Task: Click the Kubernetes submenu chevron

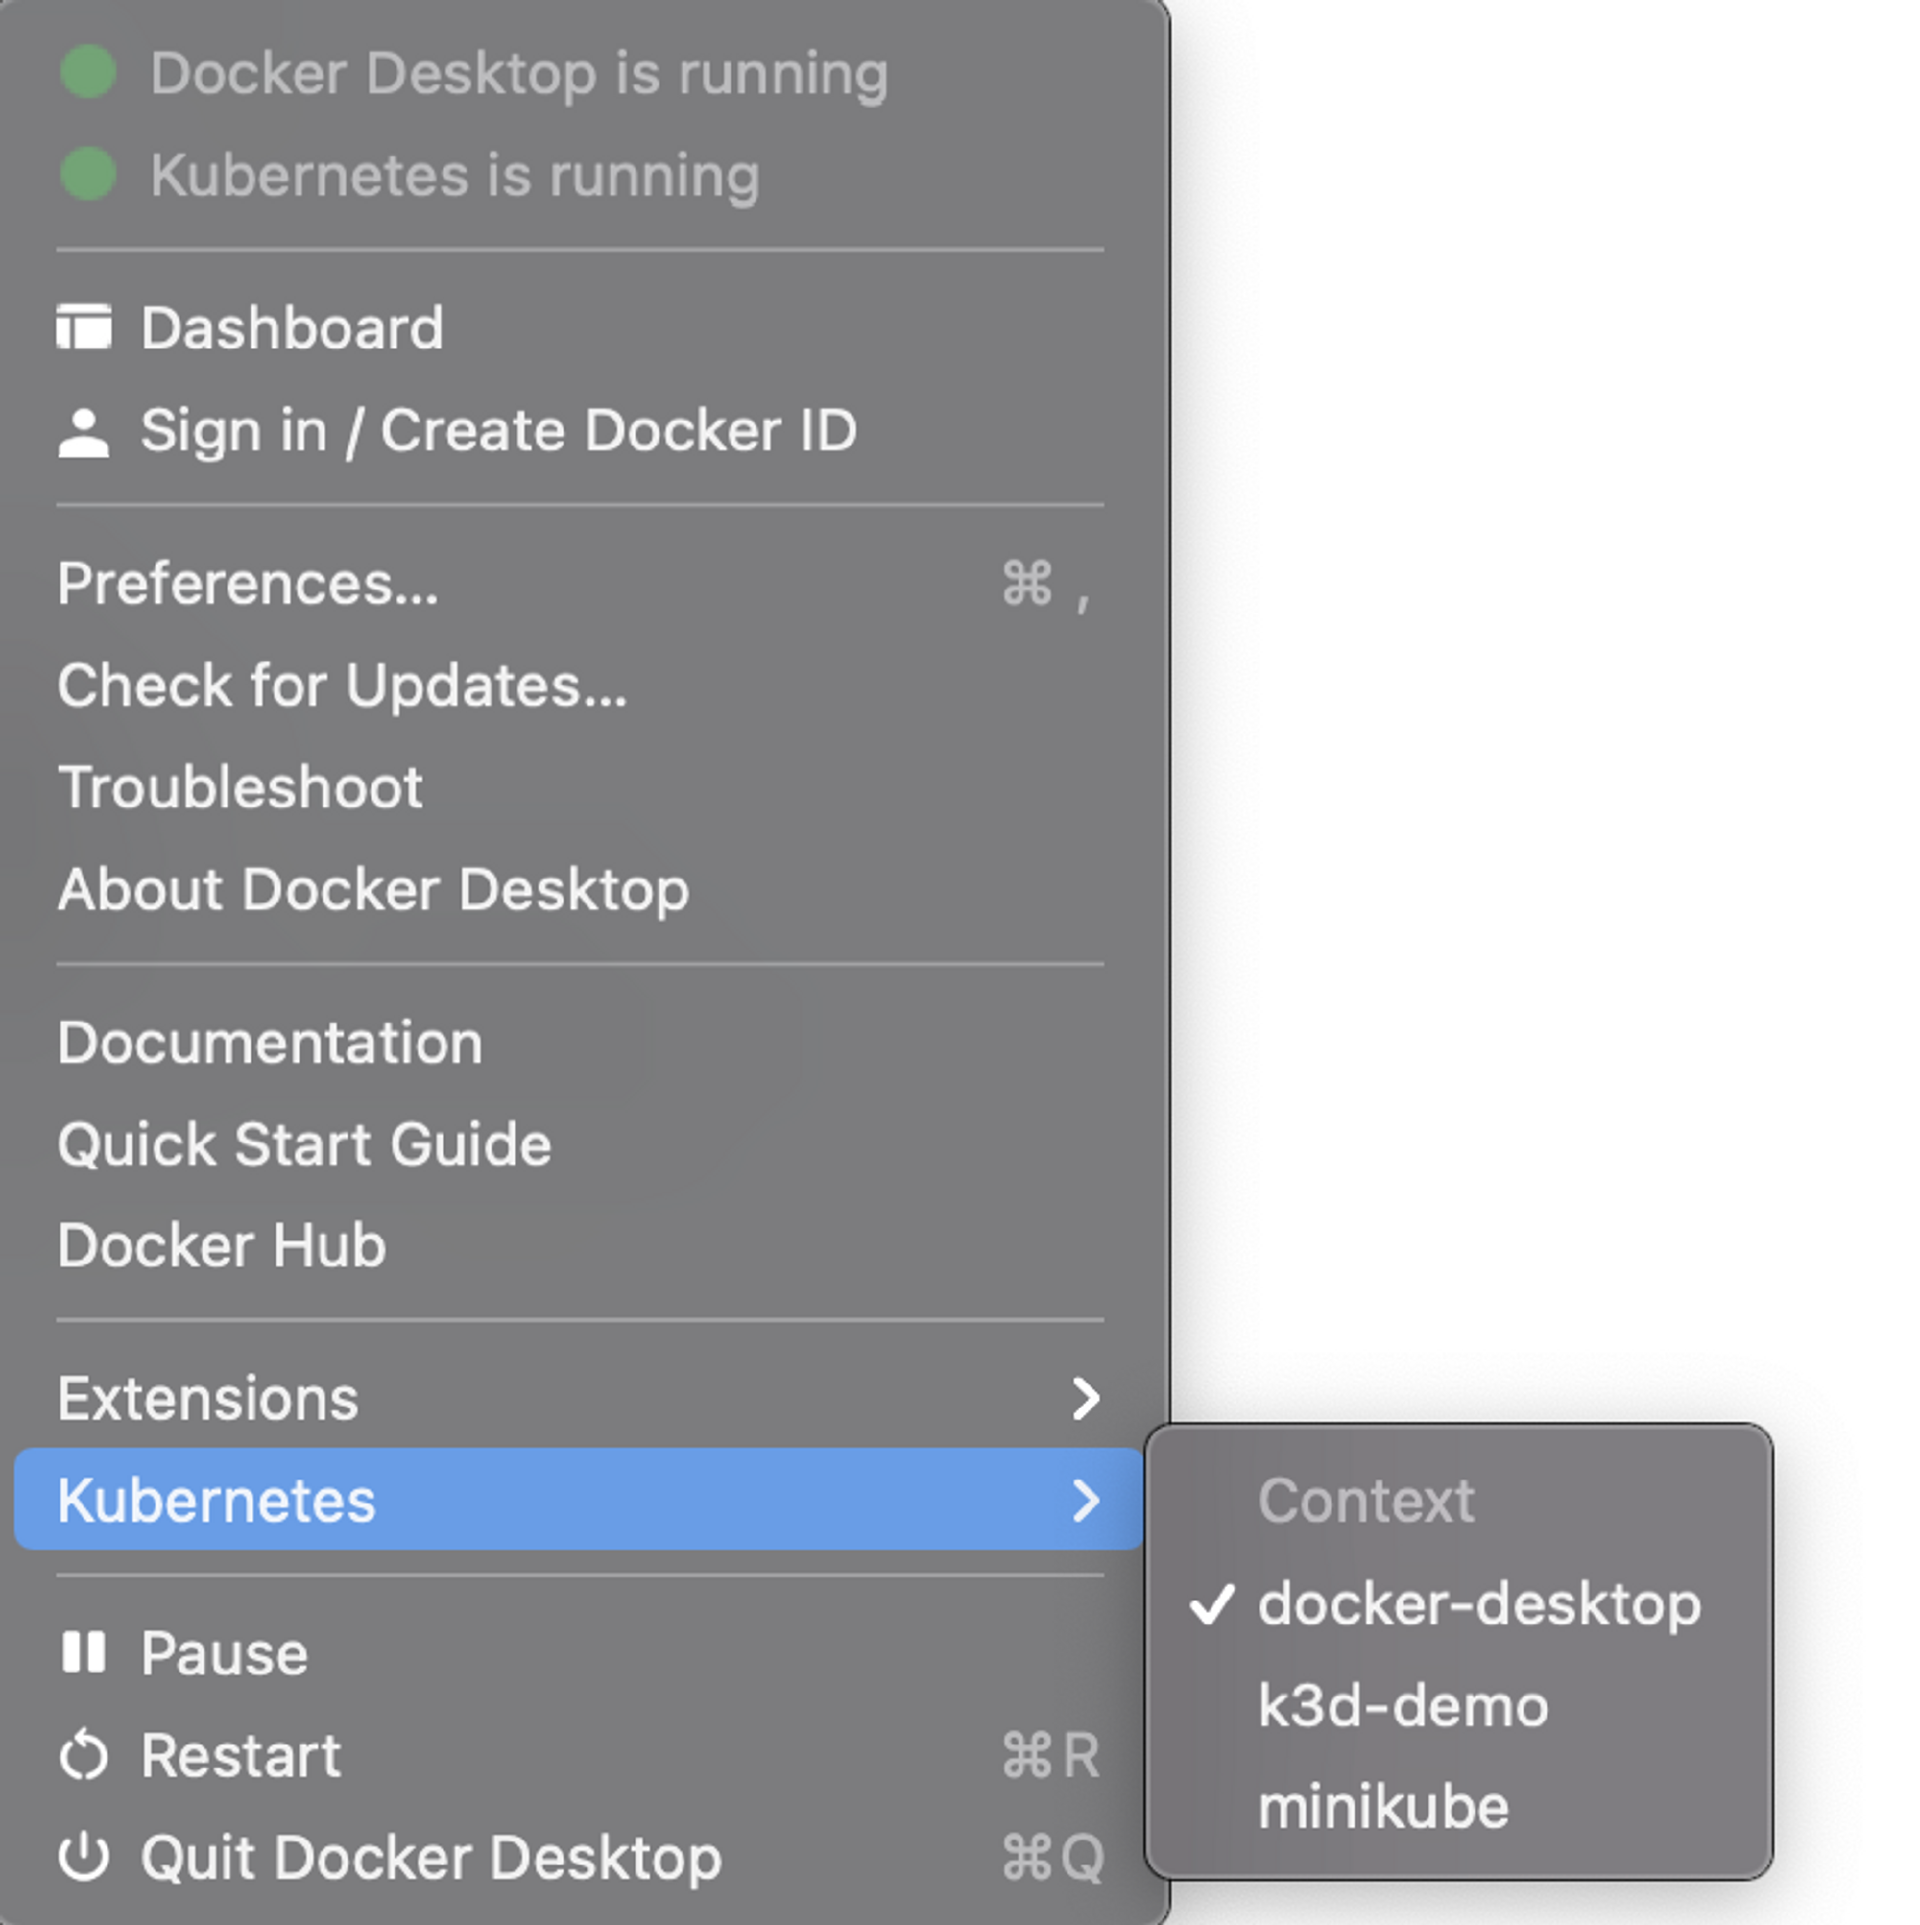Action: [x=1085, y=1500]
